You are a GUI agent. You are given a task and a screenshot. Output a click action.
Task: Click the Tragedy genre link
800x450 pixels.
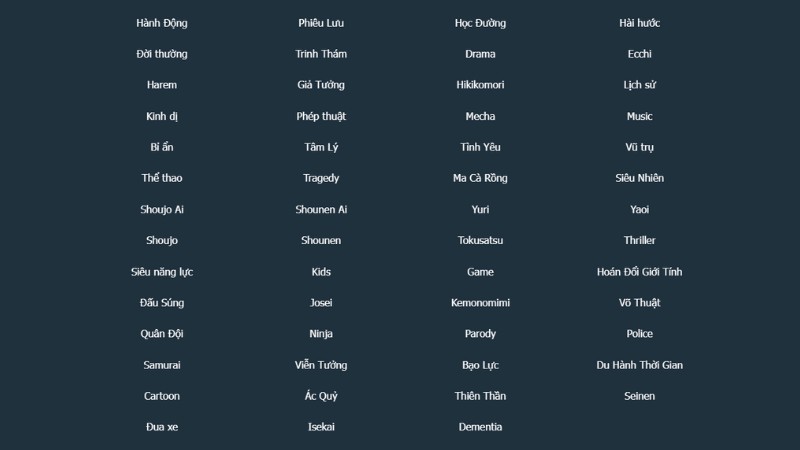(321, 178)
